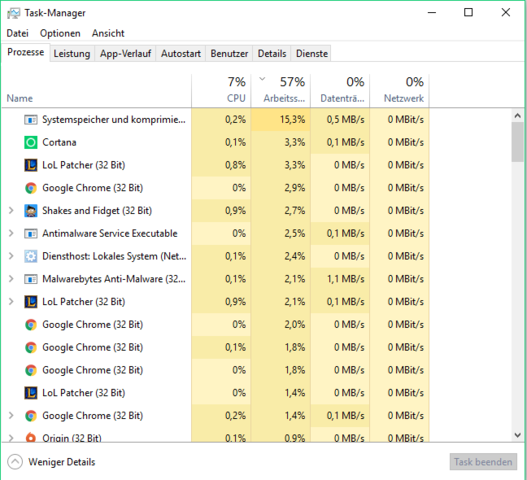Click the '2,9%' memory cell
The image size is (527, 480).
pyautogui.click(x=281, y=188)
